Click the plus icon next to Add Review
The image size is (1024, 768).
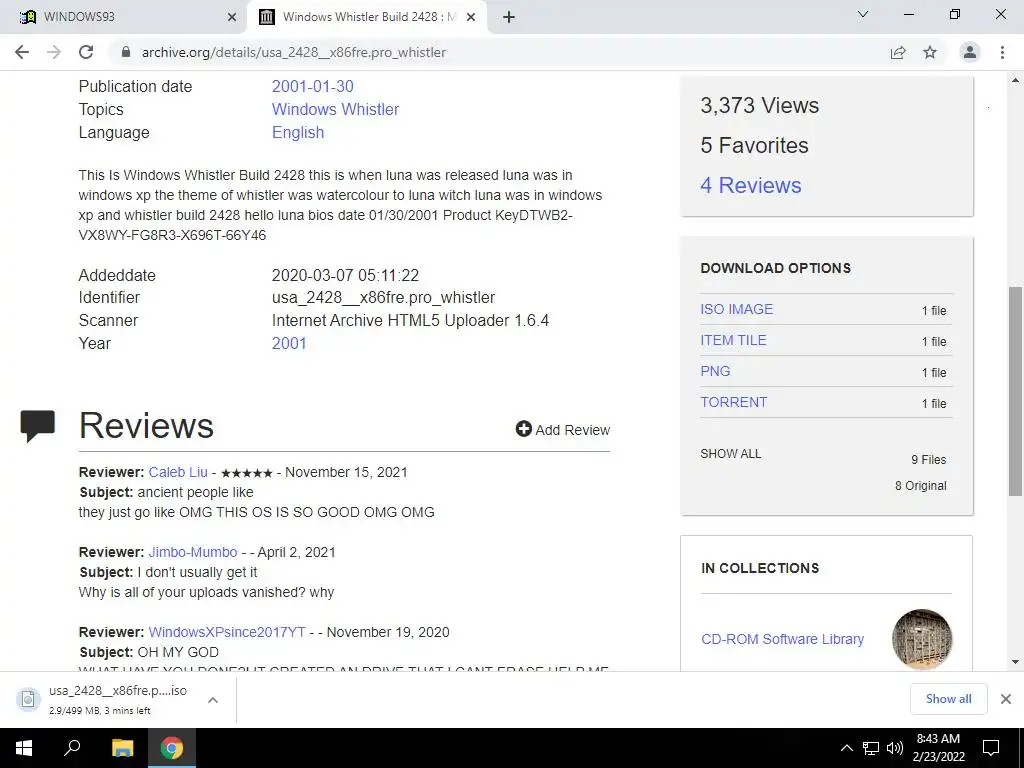523,428
